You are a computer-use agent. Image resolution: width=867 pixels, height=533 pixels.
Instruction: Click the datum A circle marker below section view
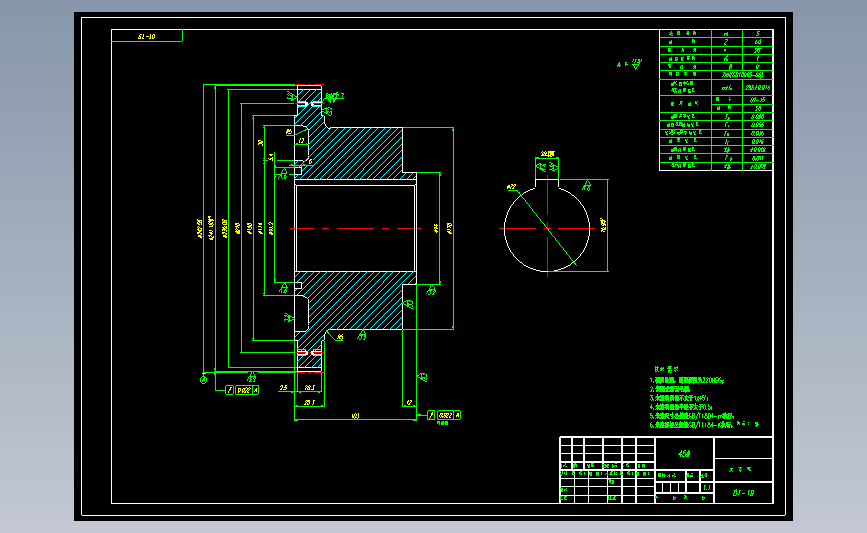coord(203,380)
